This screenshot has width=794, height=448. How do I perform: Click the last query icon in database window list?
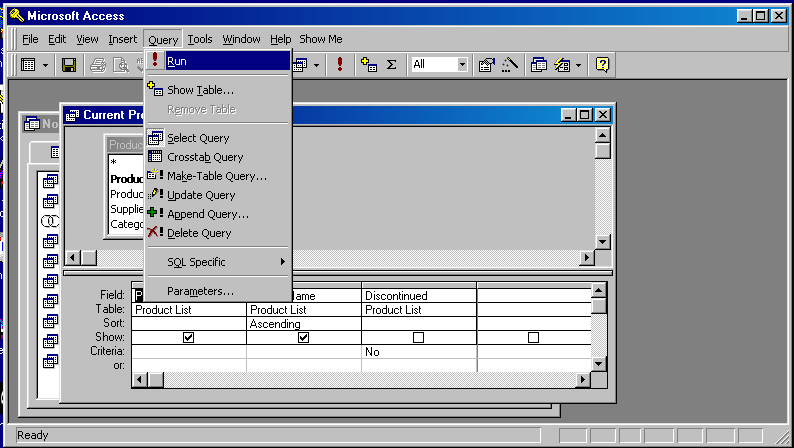50,361
